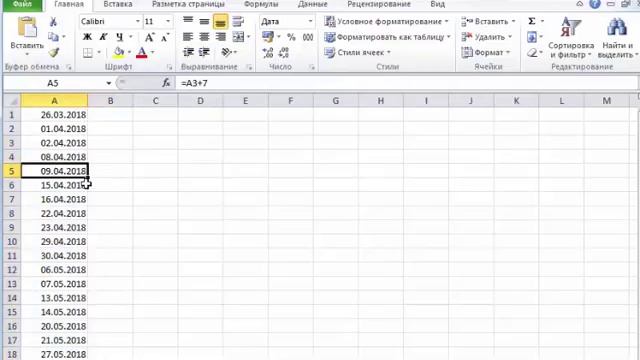Toggle the highlighted bottom align button
This screenshot has width=640, height=360.
220,22
